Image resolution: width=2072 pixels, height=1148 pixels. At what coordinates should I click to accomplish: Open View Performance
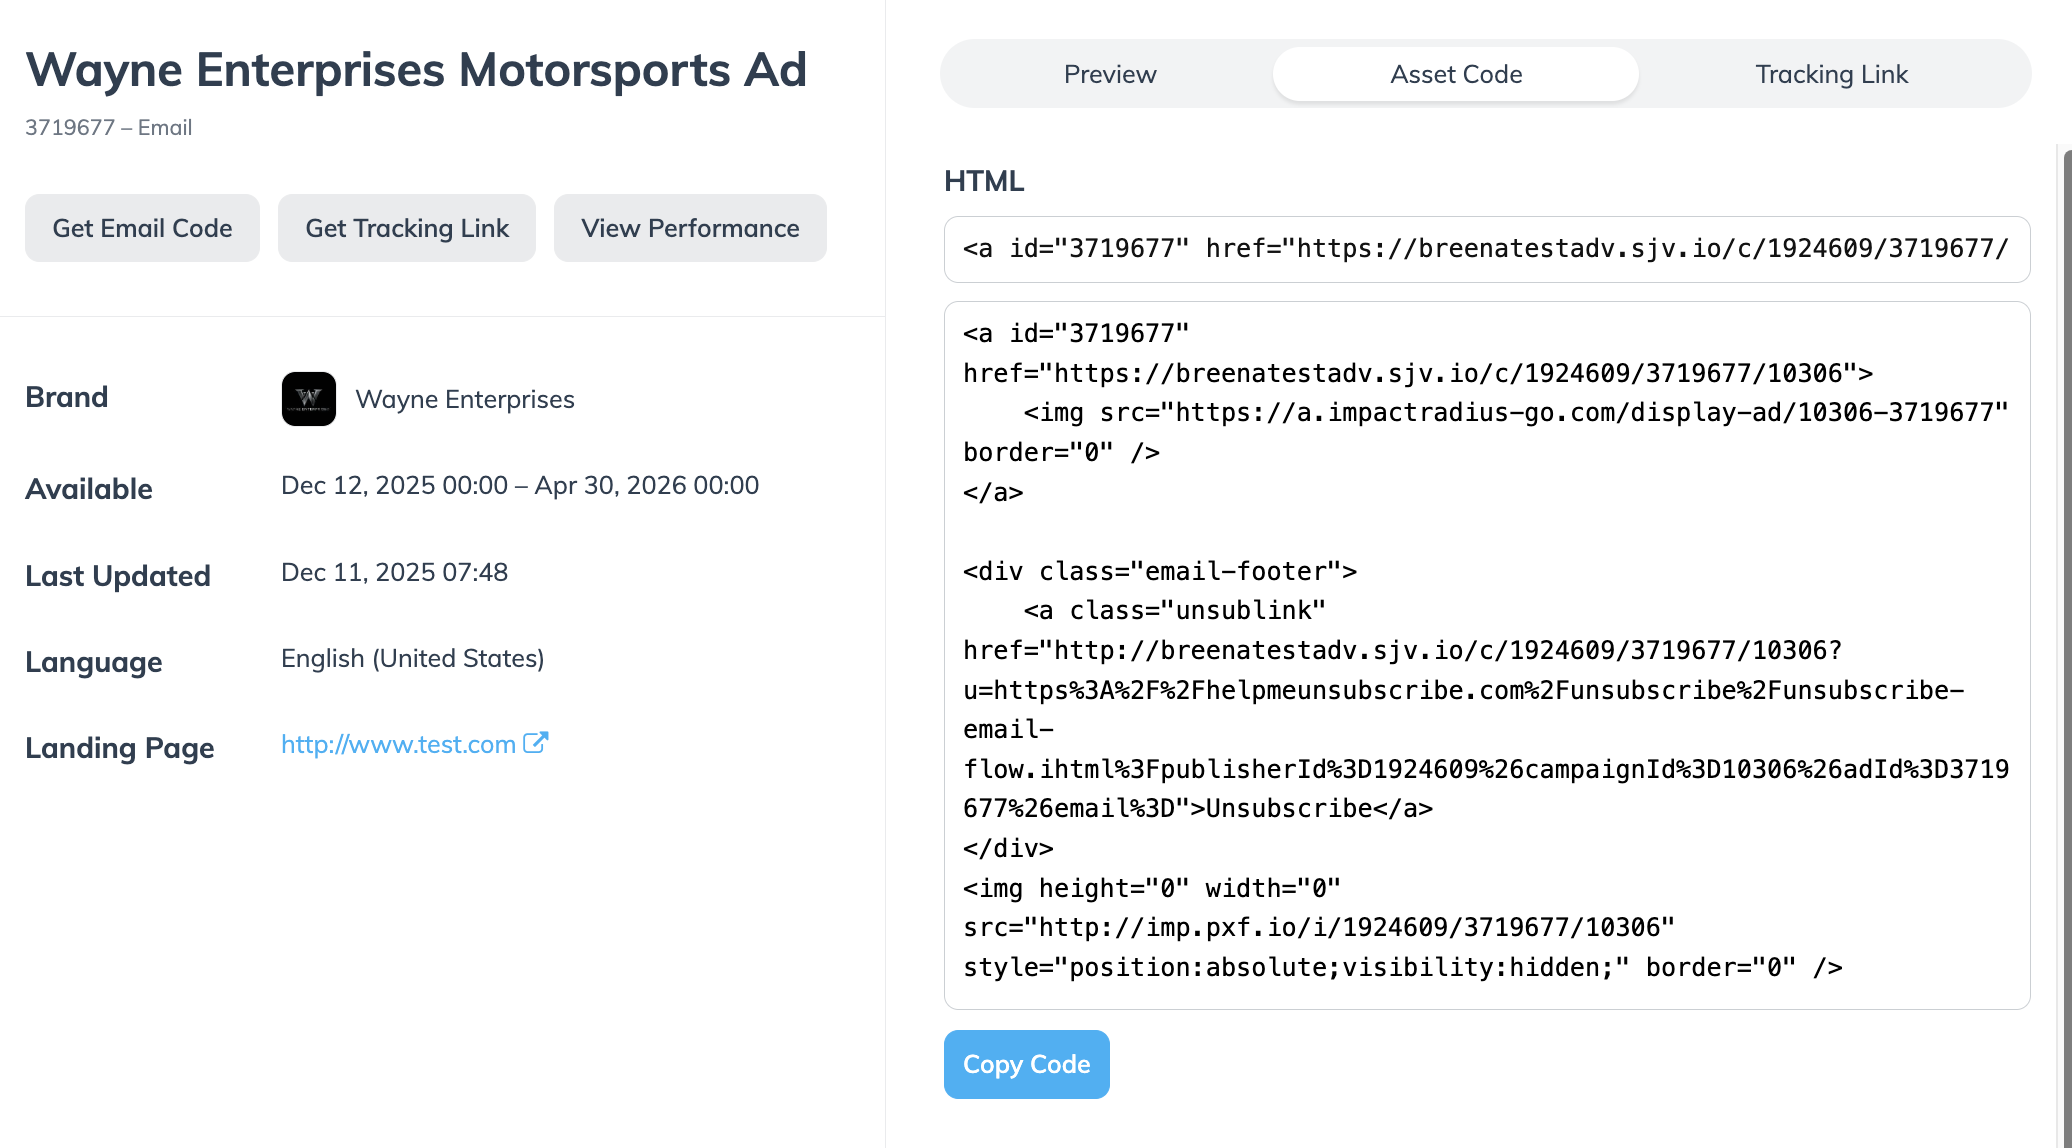pyautogui.click(x=690, y=228)
